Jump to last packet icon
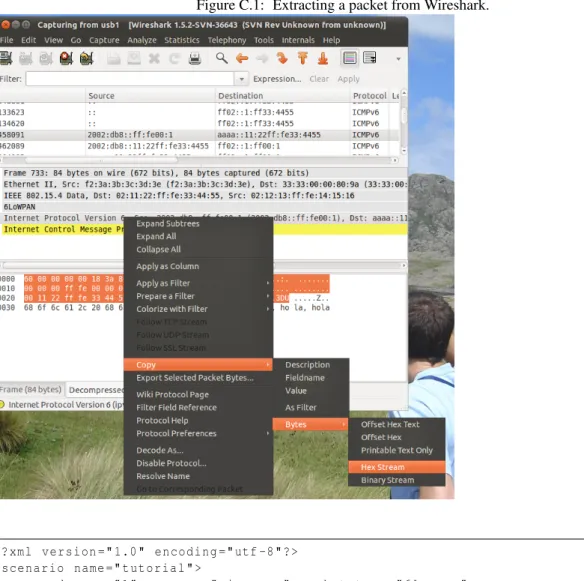The width and height of the screenshot is (584, 581). pos(323,58)
